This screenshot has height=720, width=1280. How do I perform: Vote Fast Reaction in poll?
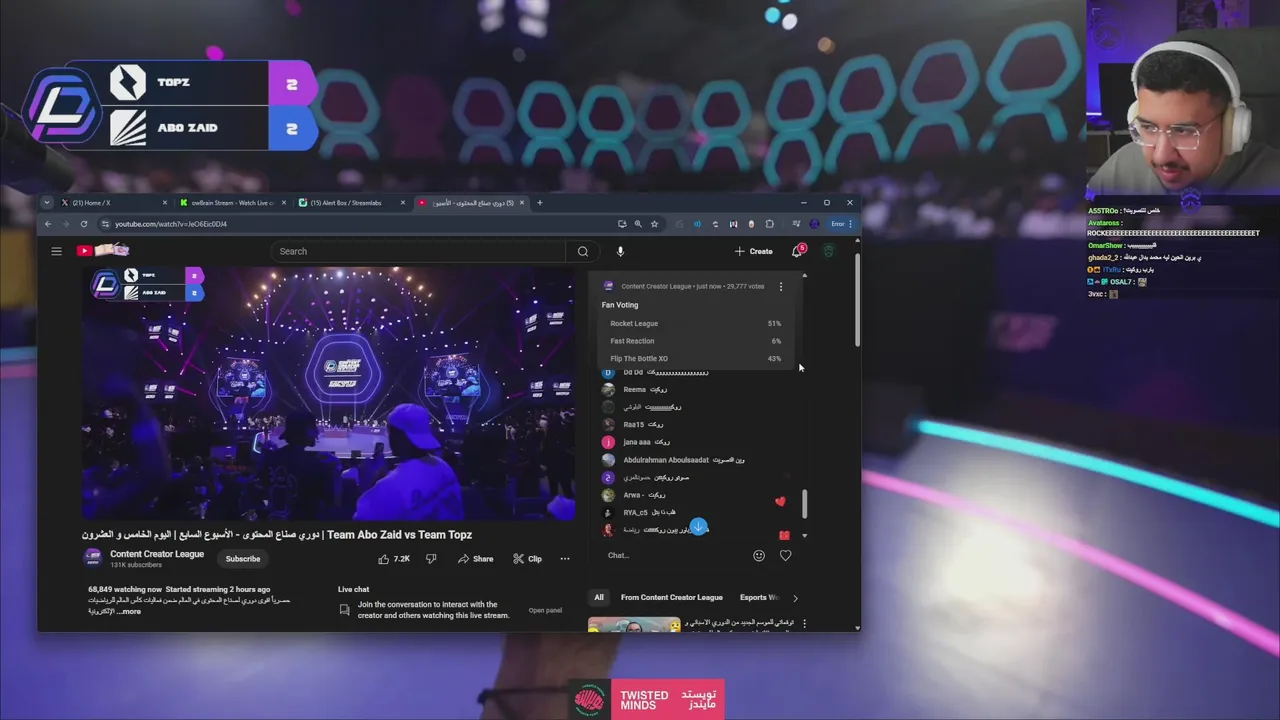point(695,341)
